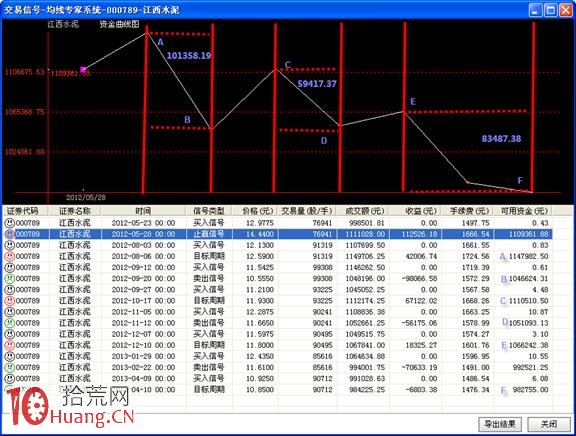
Task: Sort by 收益(元) column header
Action: (415, 211)
